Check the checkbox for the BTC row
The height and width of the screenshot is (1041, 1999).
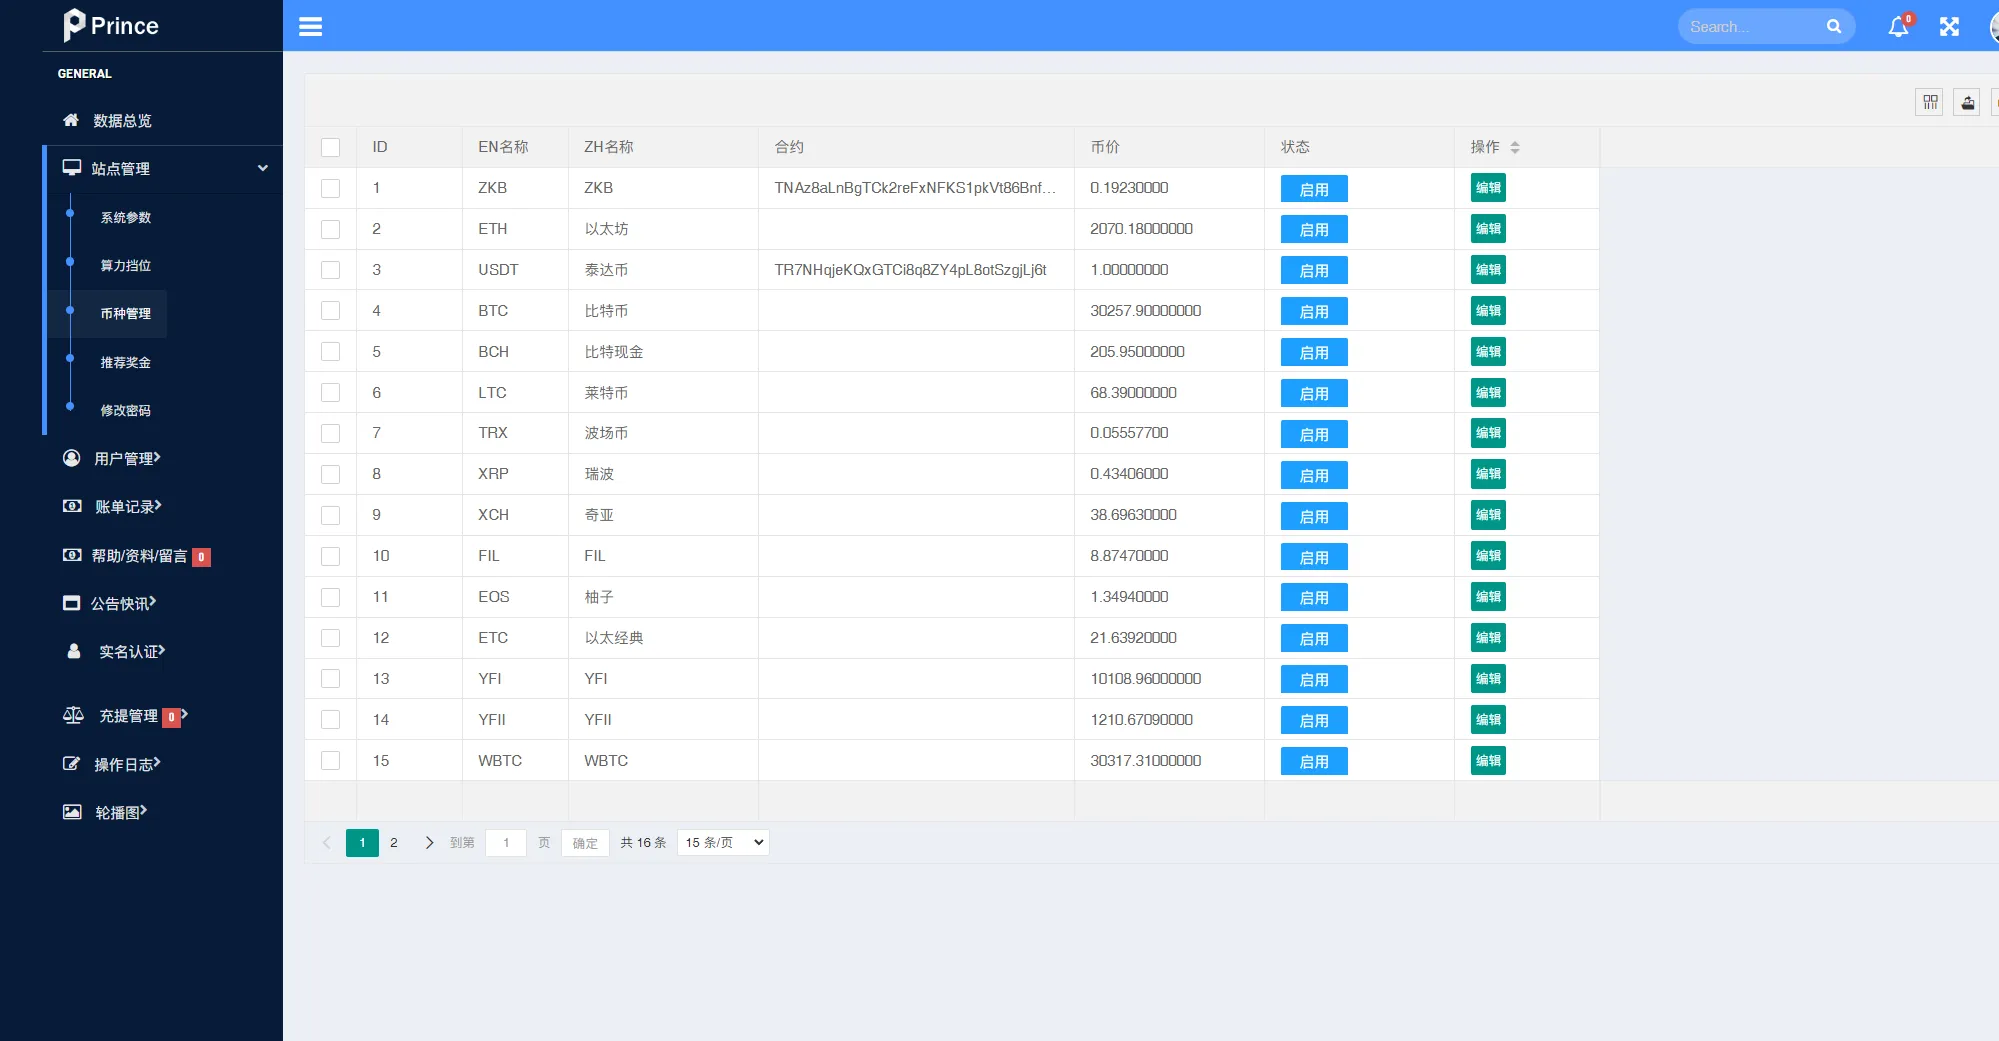pyautogui.click(x=330, y=310)
